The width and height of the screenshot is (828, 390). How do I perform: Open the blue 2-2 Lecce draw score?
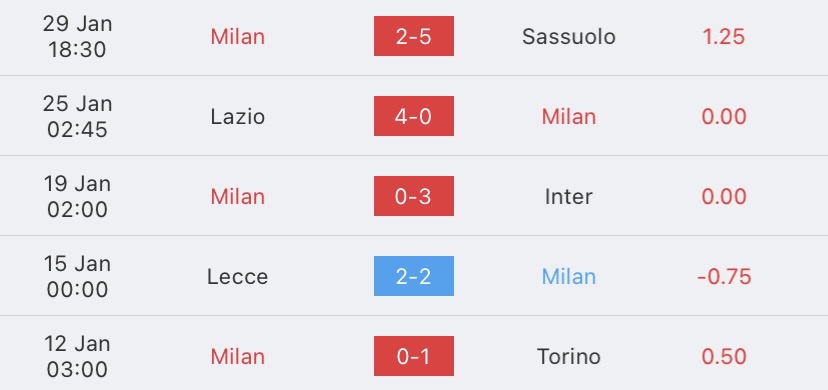click(x=413, y=276)
